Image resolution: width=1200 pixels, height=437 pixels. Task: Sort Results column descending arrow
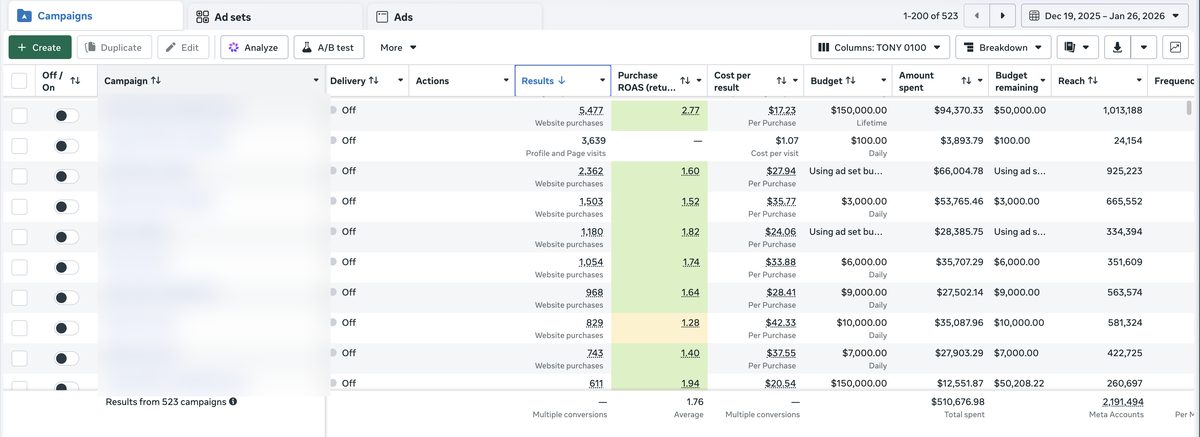click(x=561, y=80)
